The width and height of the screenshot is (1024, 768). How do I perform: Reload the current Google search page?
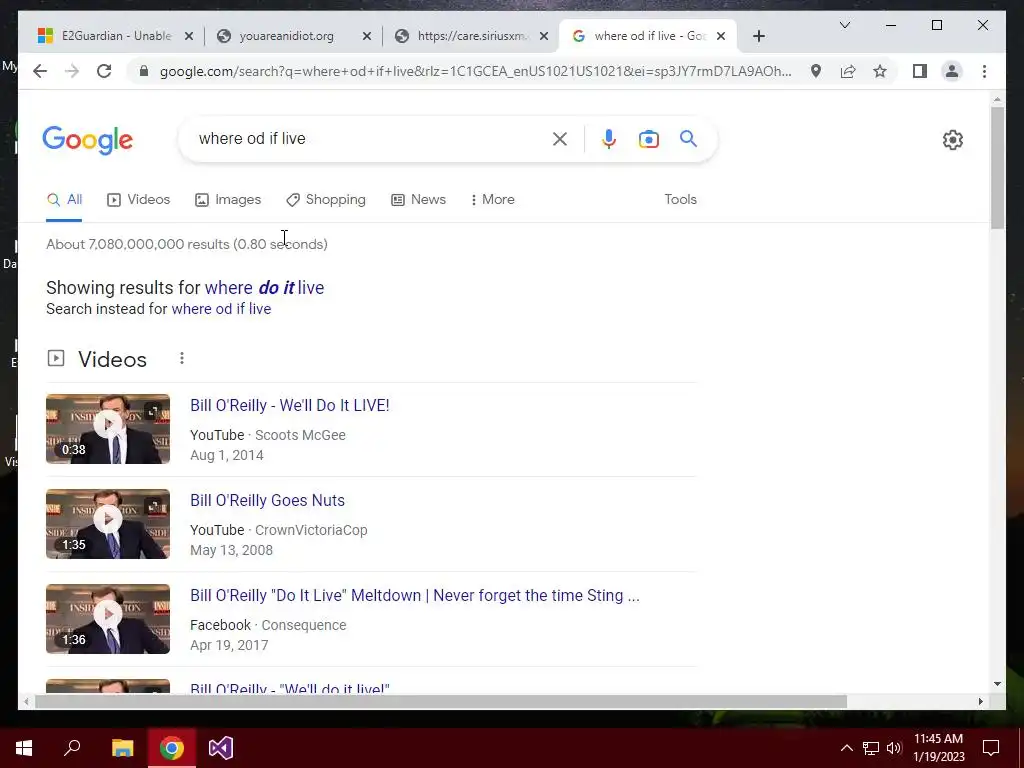pos(104,71)
